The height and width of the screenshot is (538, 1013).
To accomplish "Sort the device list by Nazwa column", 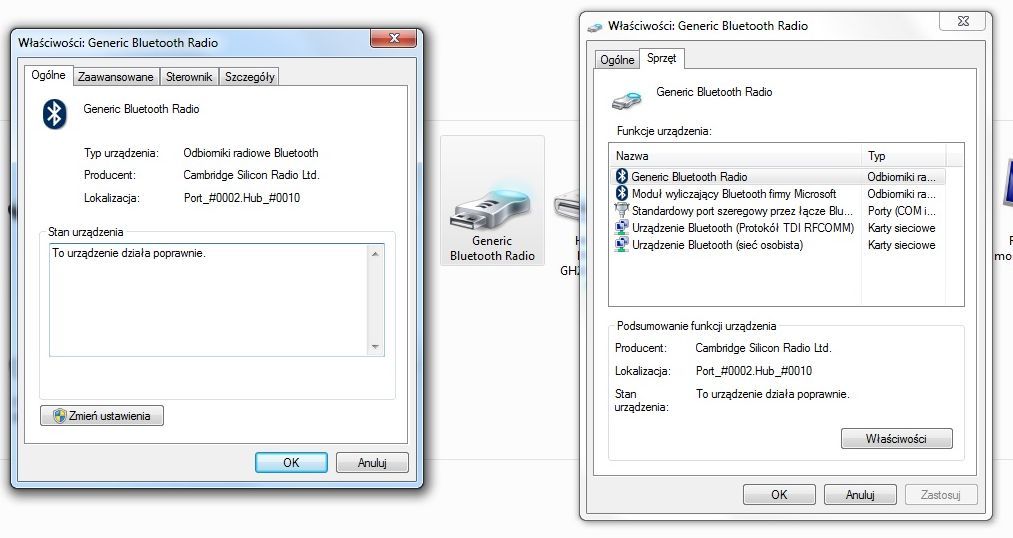I will point(734,156).
